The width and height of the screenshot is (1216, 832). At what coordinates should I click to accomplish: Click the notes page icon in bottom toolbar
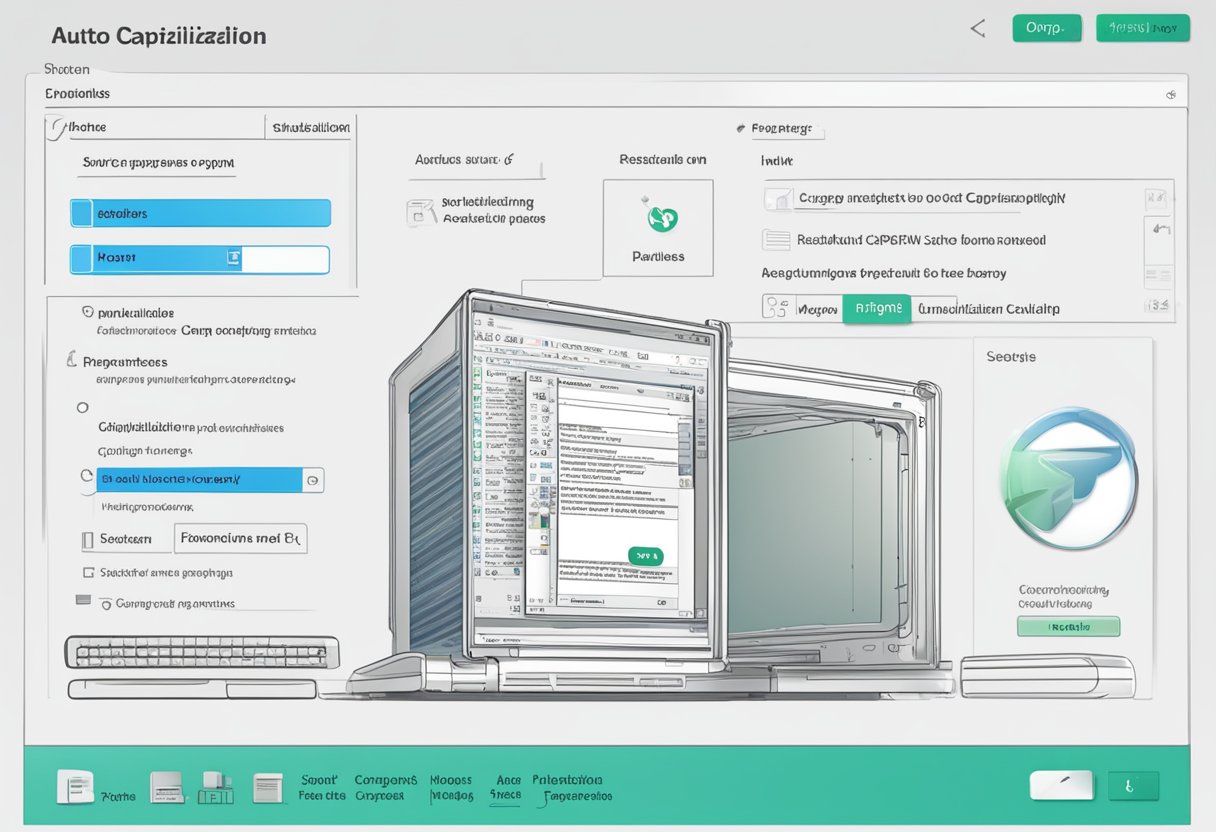coord(268,788)
